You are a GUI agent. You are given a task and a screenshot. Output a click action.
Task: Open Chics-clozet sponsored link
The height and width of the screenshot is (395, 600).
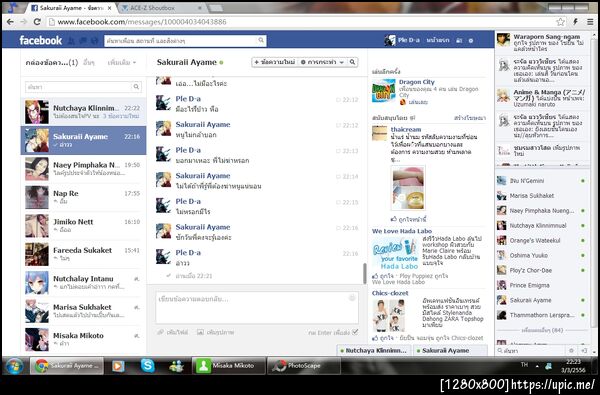point(390,293)
